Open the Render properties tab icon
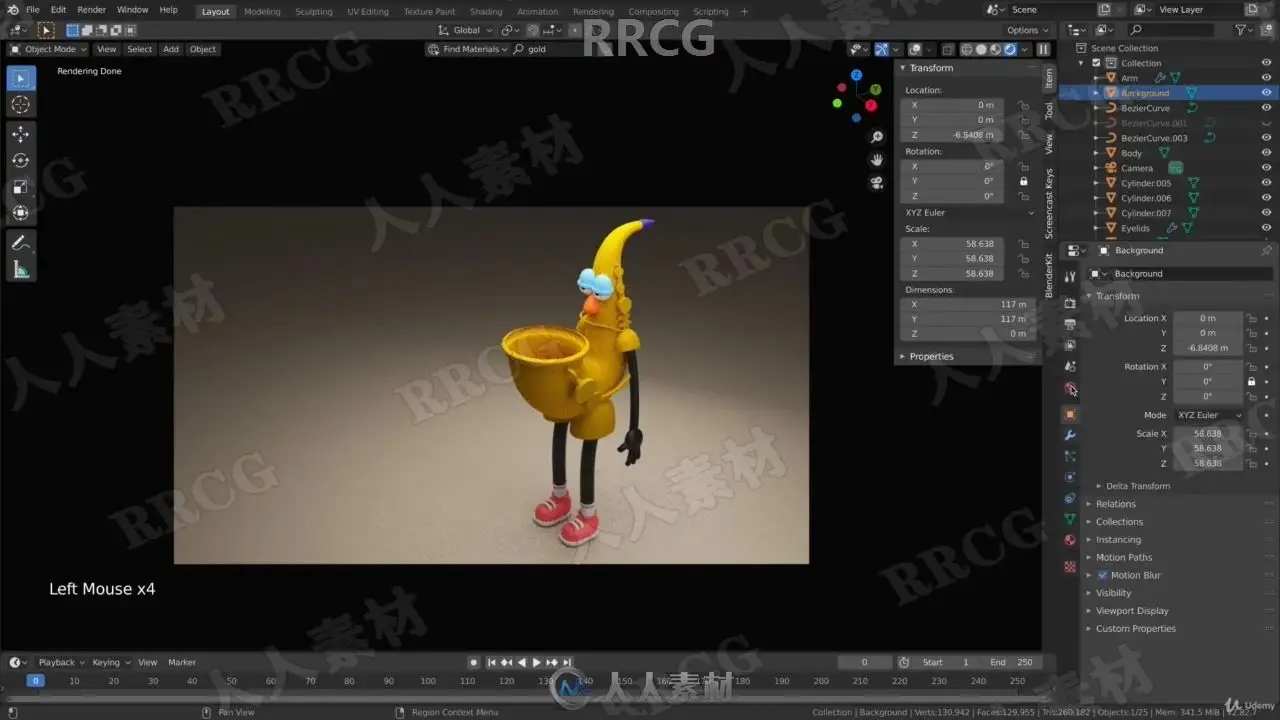Screen dimensions: 1280x720 click(1070, 303)
